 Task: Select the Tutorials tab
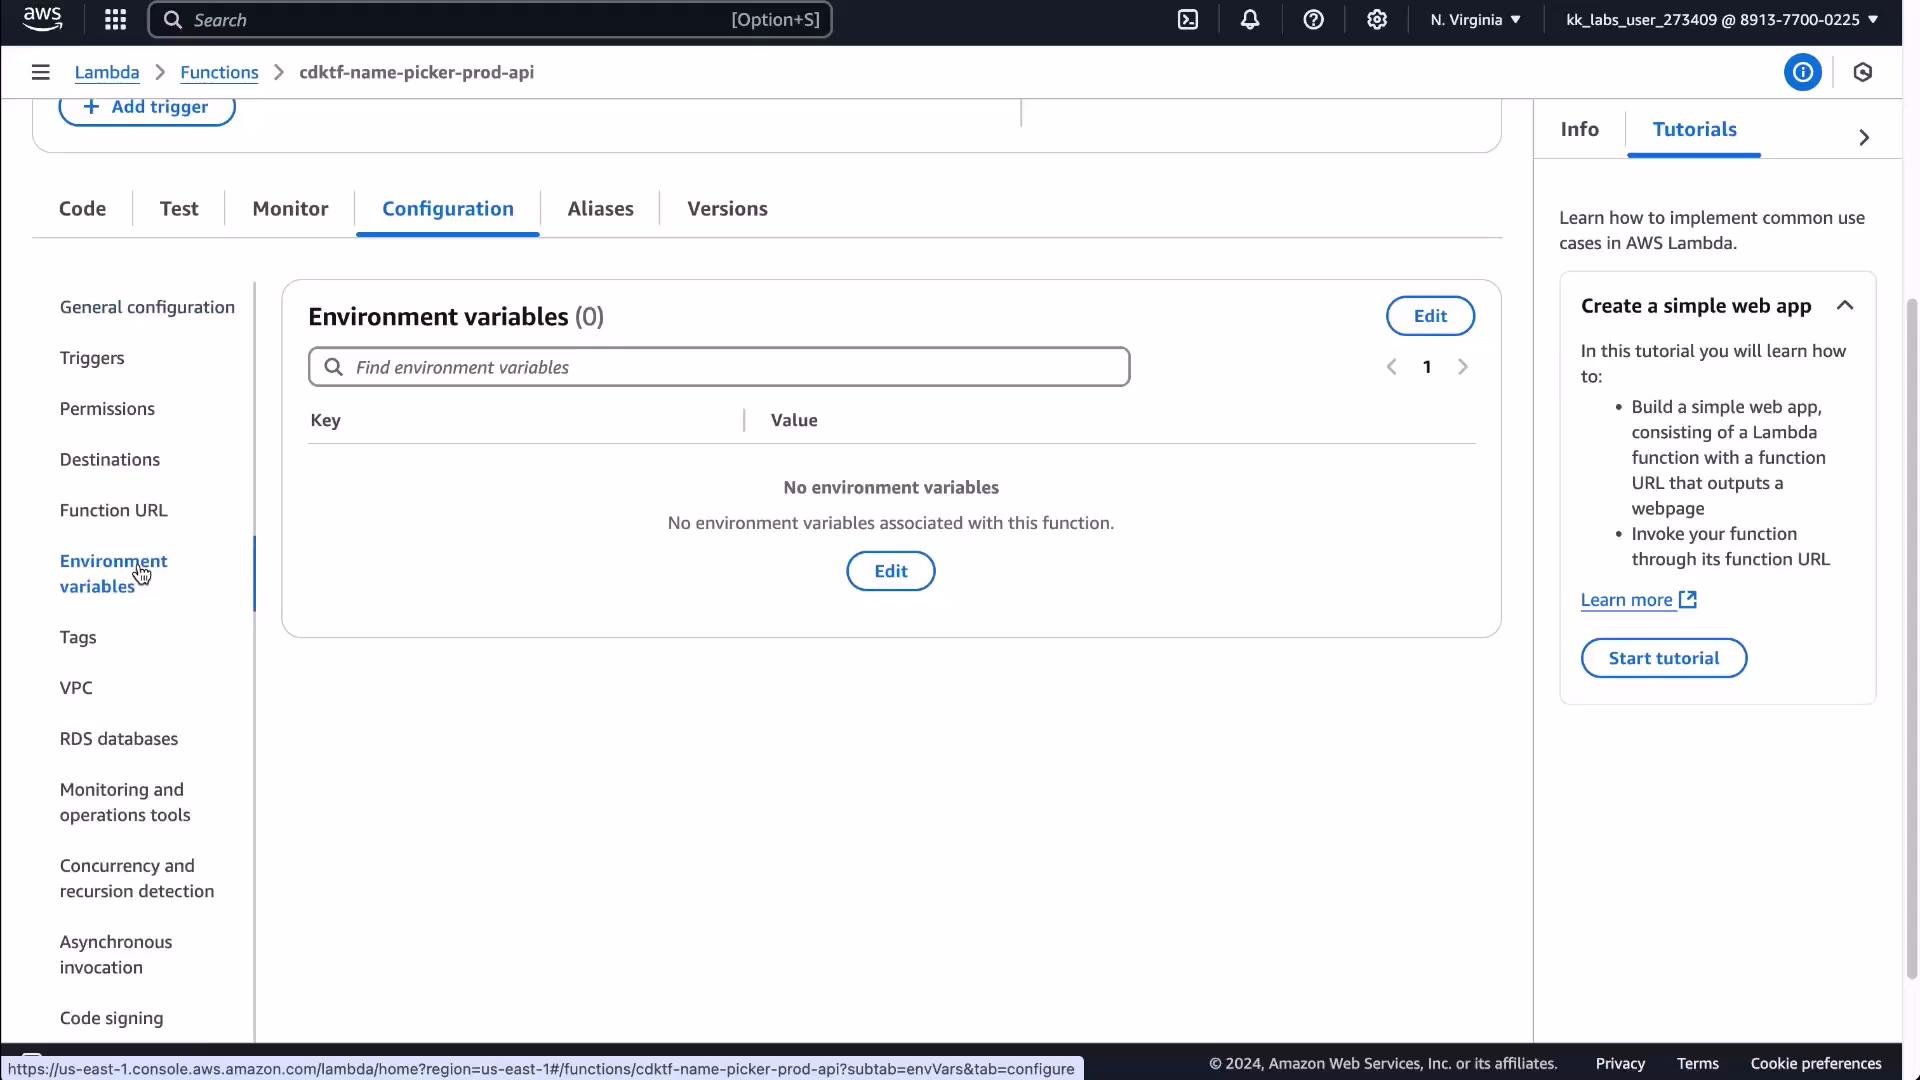pyautogui.click(x=1695, y=129)
